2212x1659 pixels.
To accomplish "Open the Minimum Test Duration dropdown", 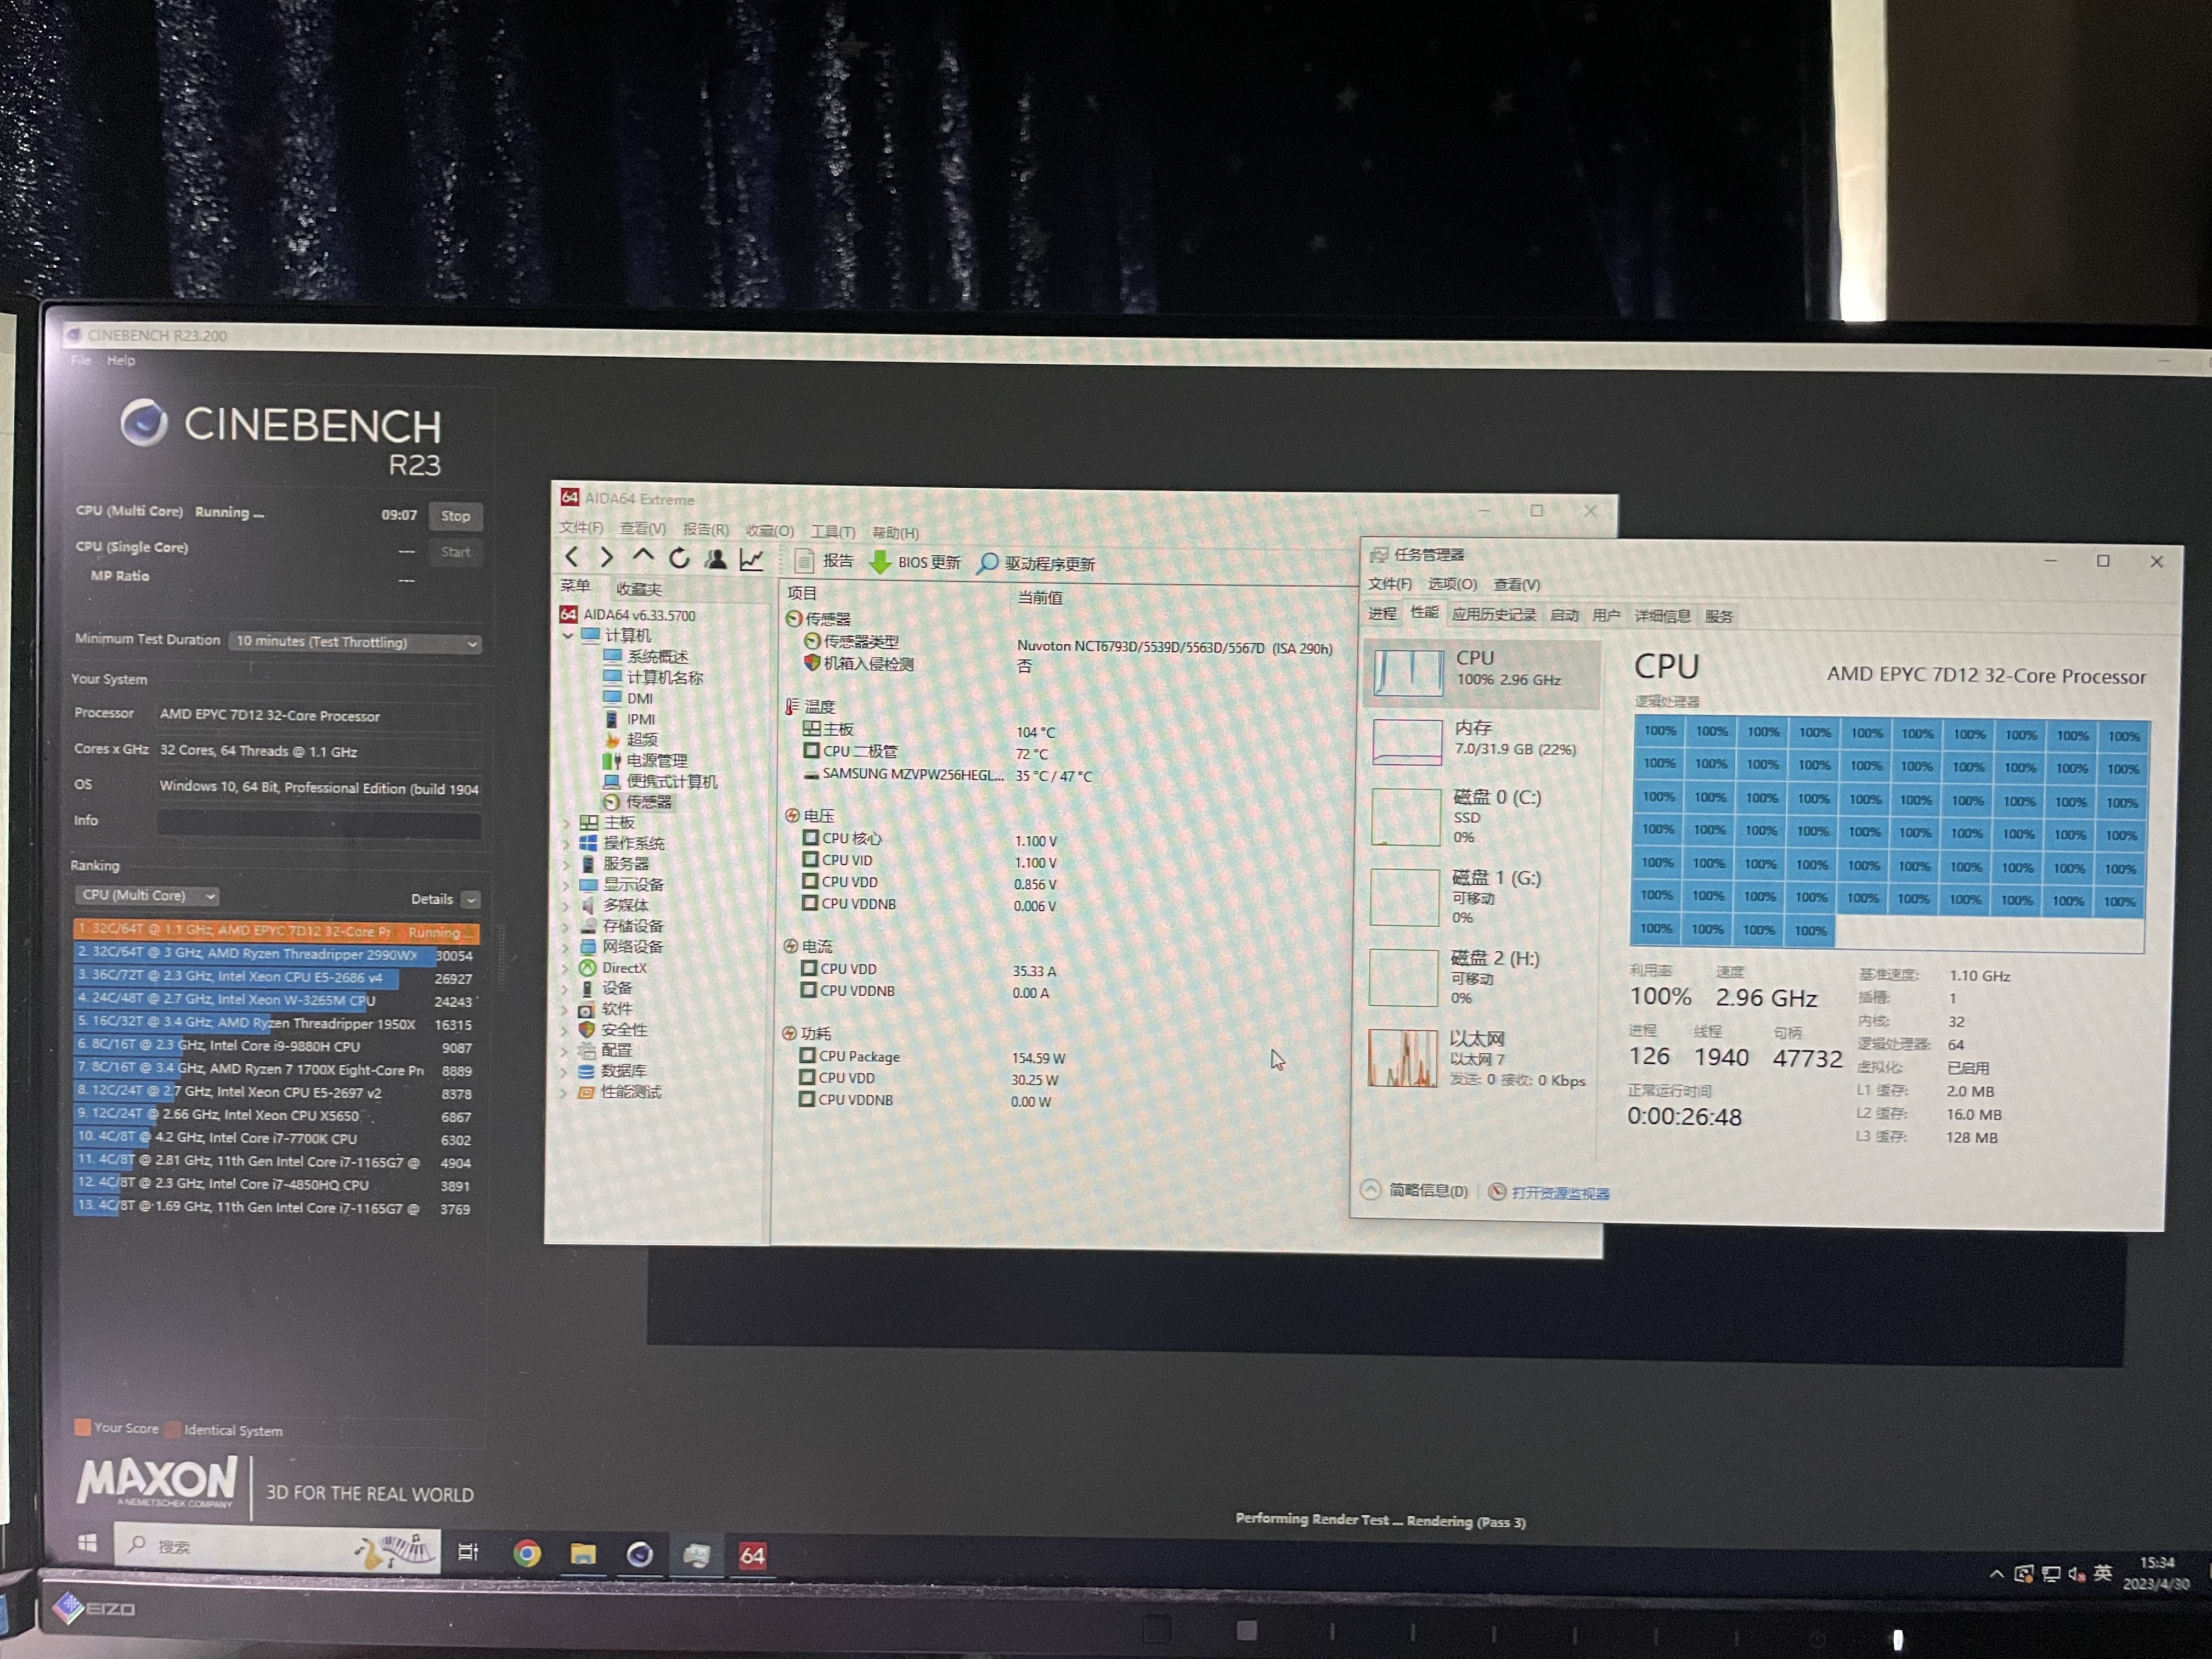I will coord(355,642).
